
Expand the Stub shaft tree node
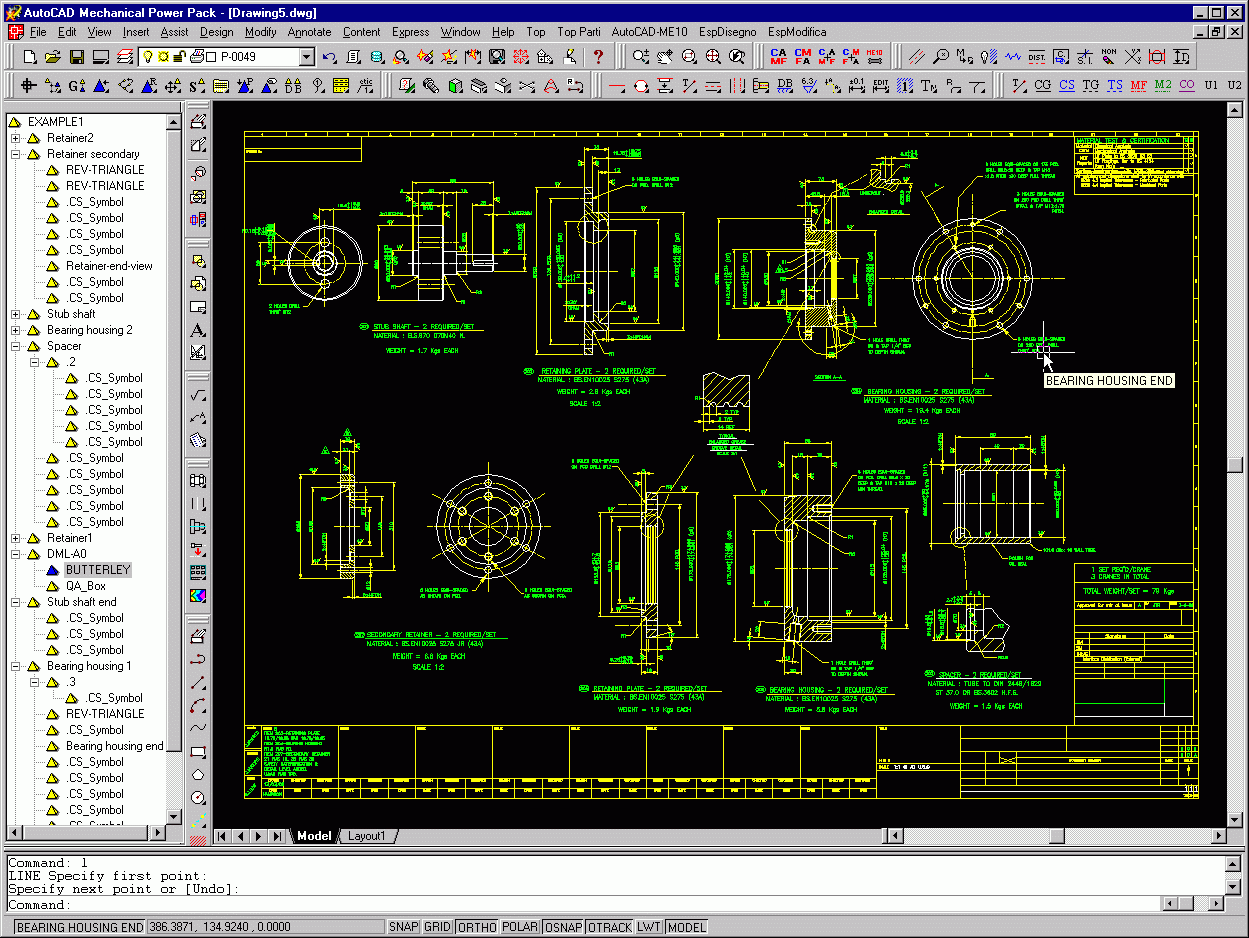pos(16,314)
